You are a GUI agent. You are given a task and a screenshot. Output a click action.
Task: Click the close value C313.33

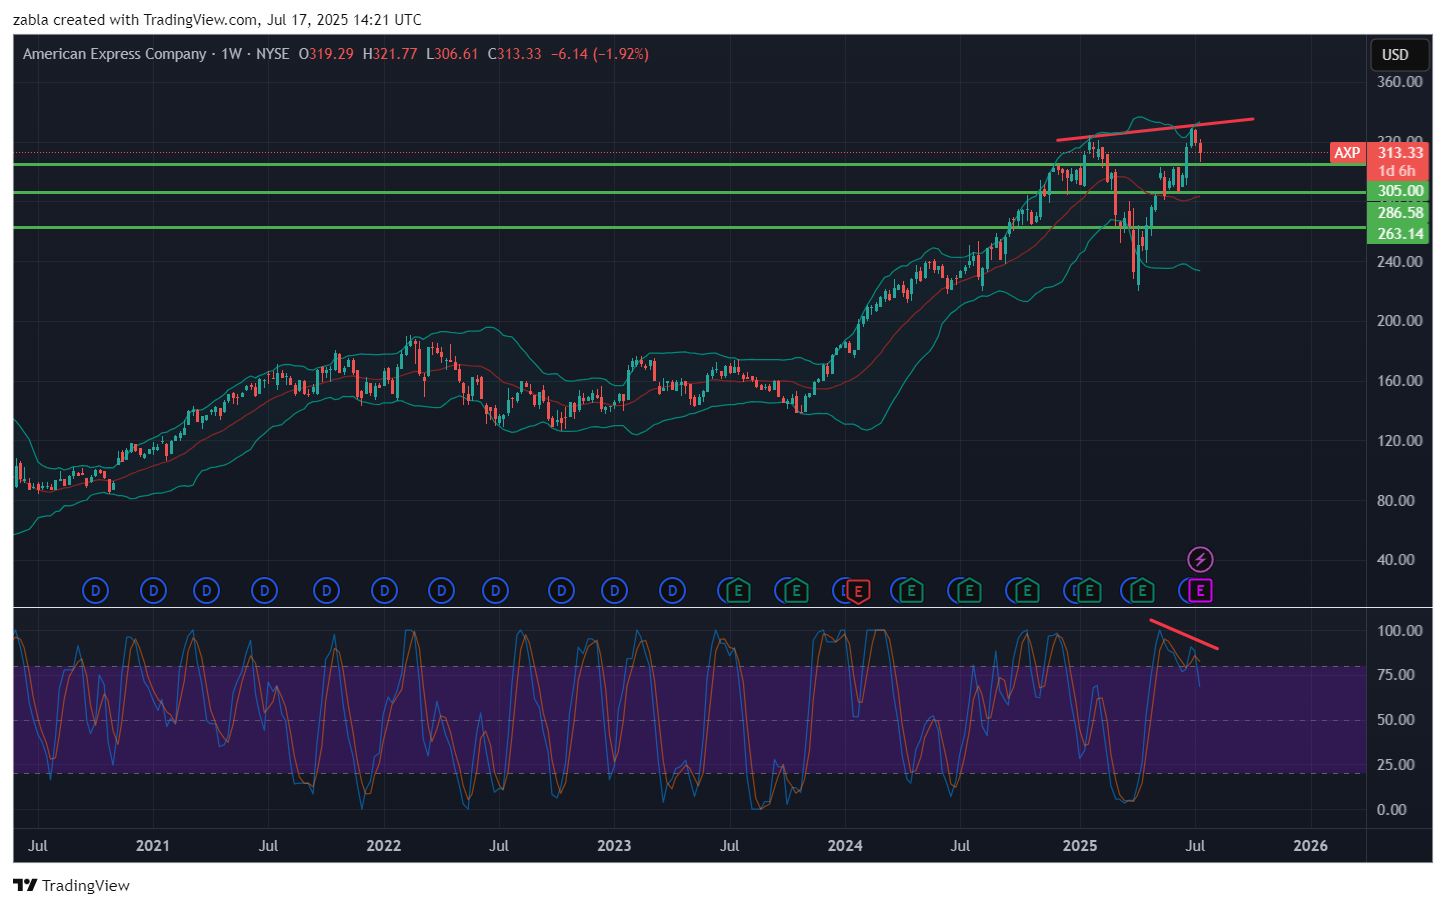514,54
